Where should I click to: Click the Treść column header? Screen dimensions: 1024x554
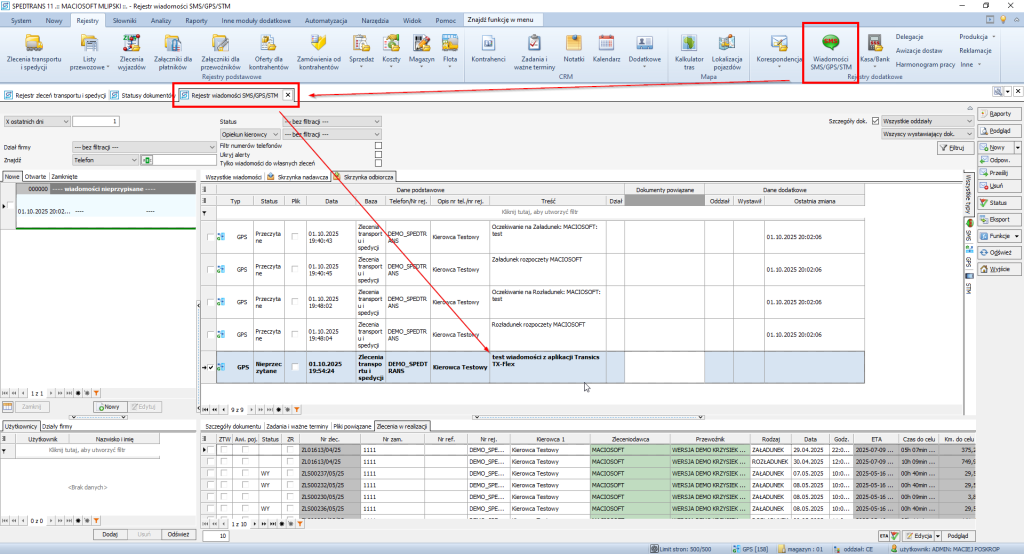546,201
